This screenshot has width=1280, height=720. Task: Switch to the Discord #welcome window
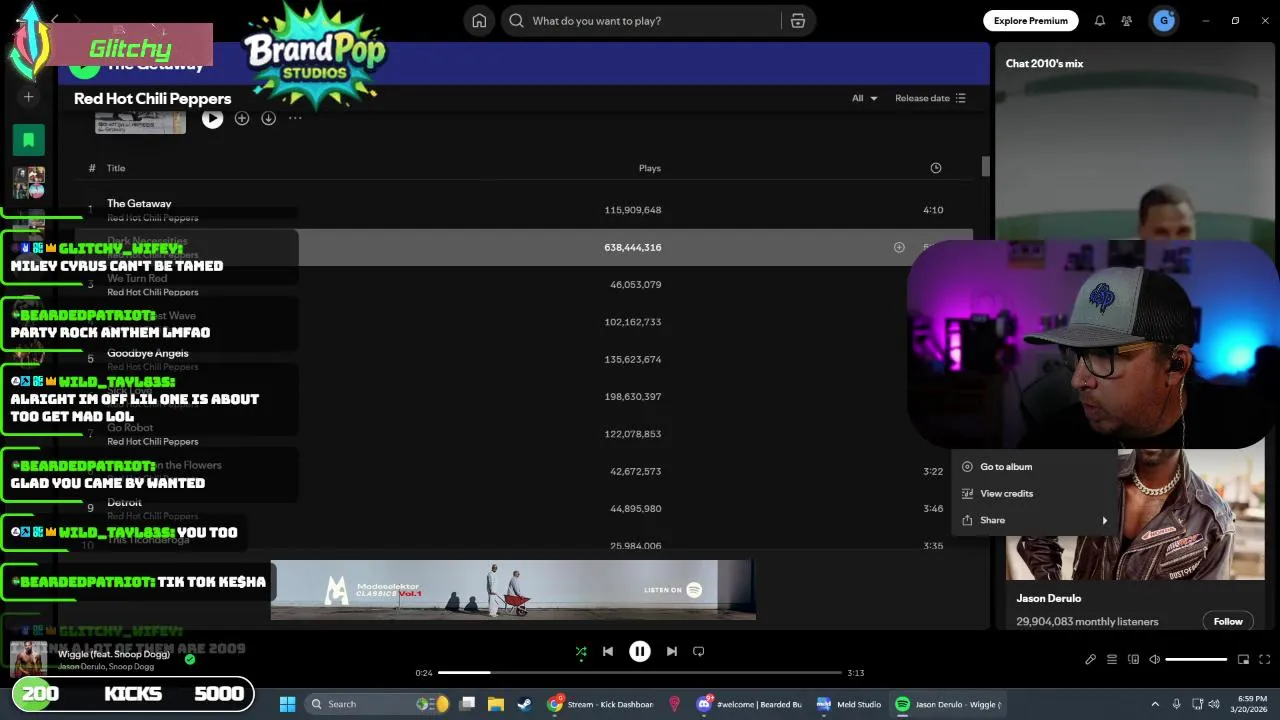point(752,704)
